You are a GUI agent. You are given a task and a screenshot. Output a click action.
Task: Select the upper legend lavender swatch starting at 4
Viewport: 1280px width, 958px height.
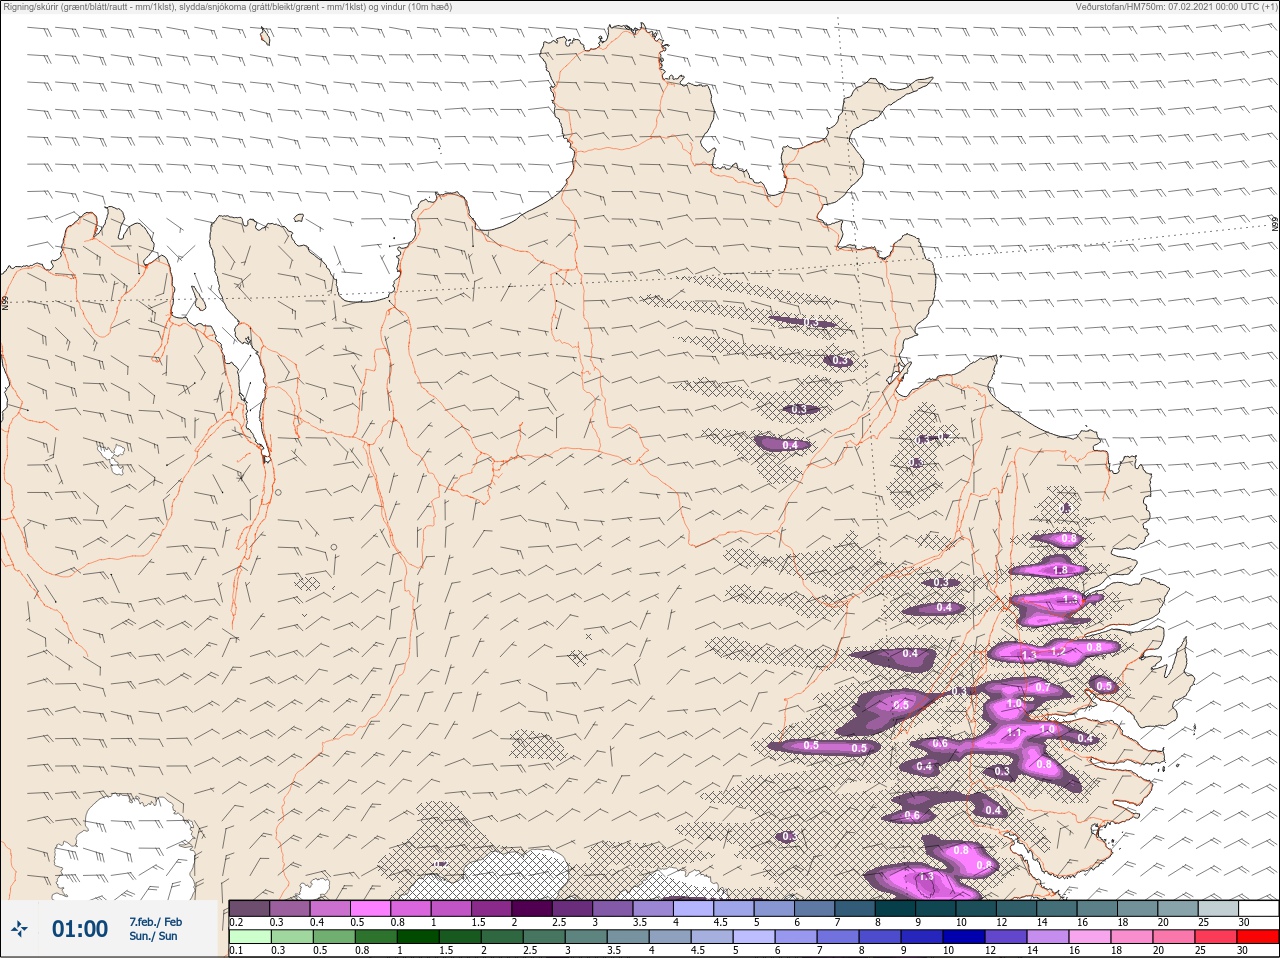pyautogui.click(x=694, y=908)
